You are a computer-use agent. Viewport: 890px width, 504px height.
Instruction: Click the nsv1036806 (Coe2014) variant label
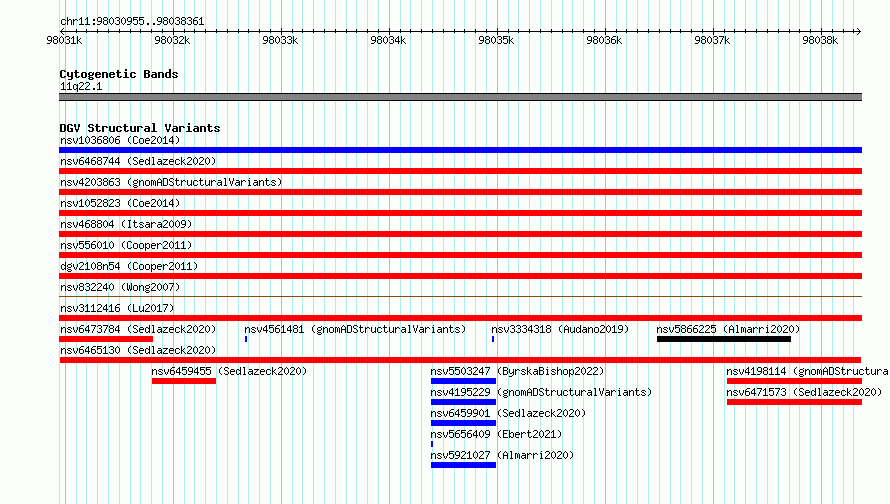click(x=120, y=140)
